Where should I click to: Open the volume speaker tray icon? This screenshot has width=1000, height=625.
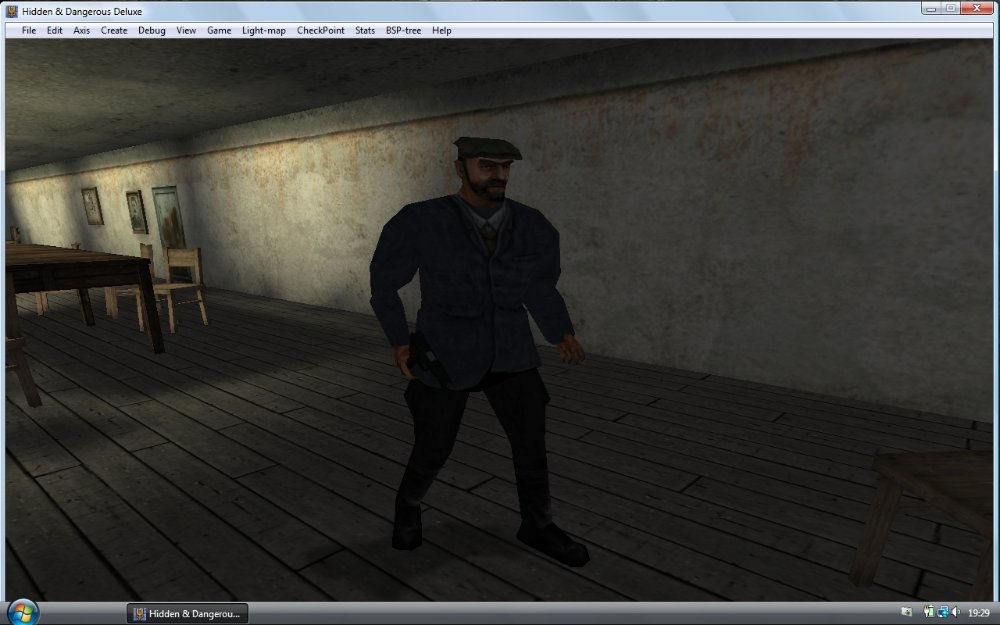click(x=956, y=612)
